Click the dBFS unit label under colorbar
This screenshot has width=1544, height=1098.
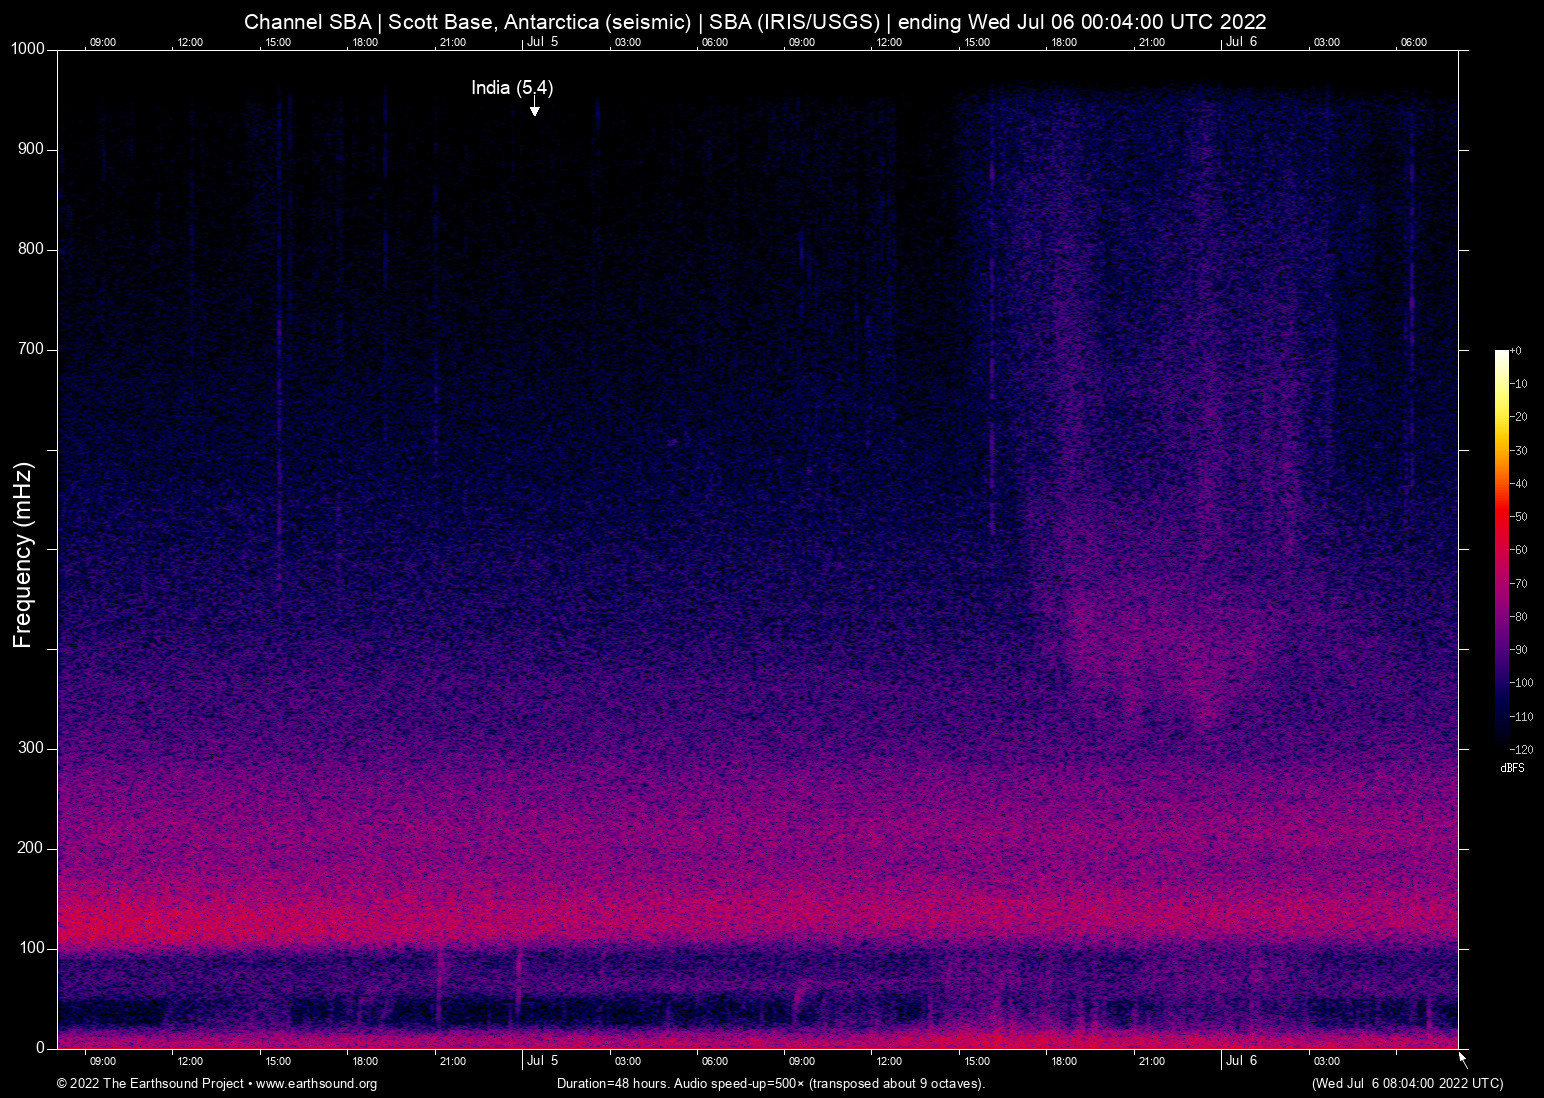(1512, 768)
